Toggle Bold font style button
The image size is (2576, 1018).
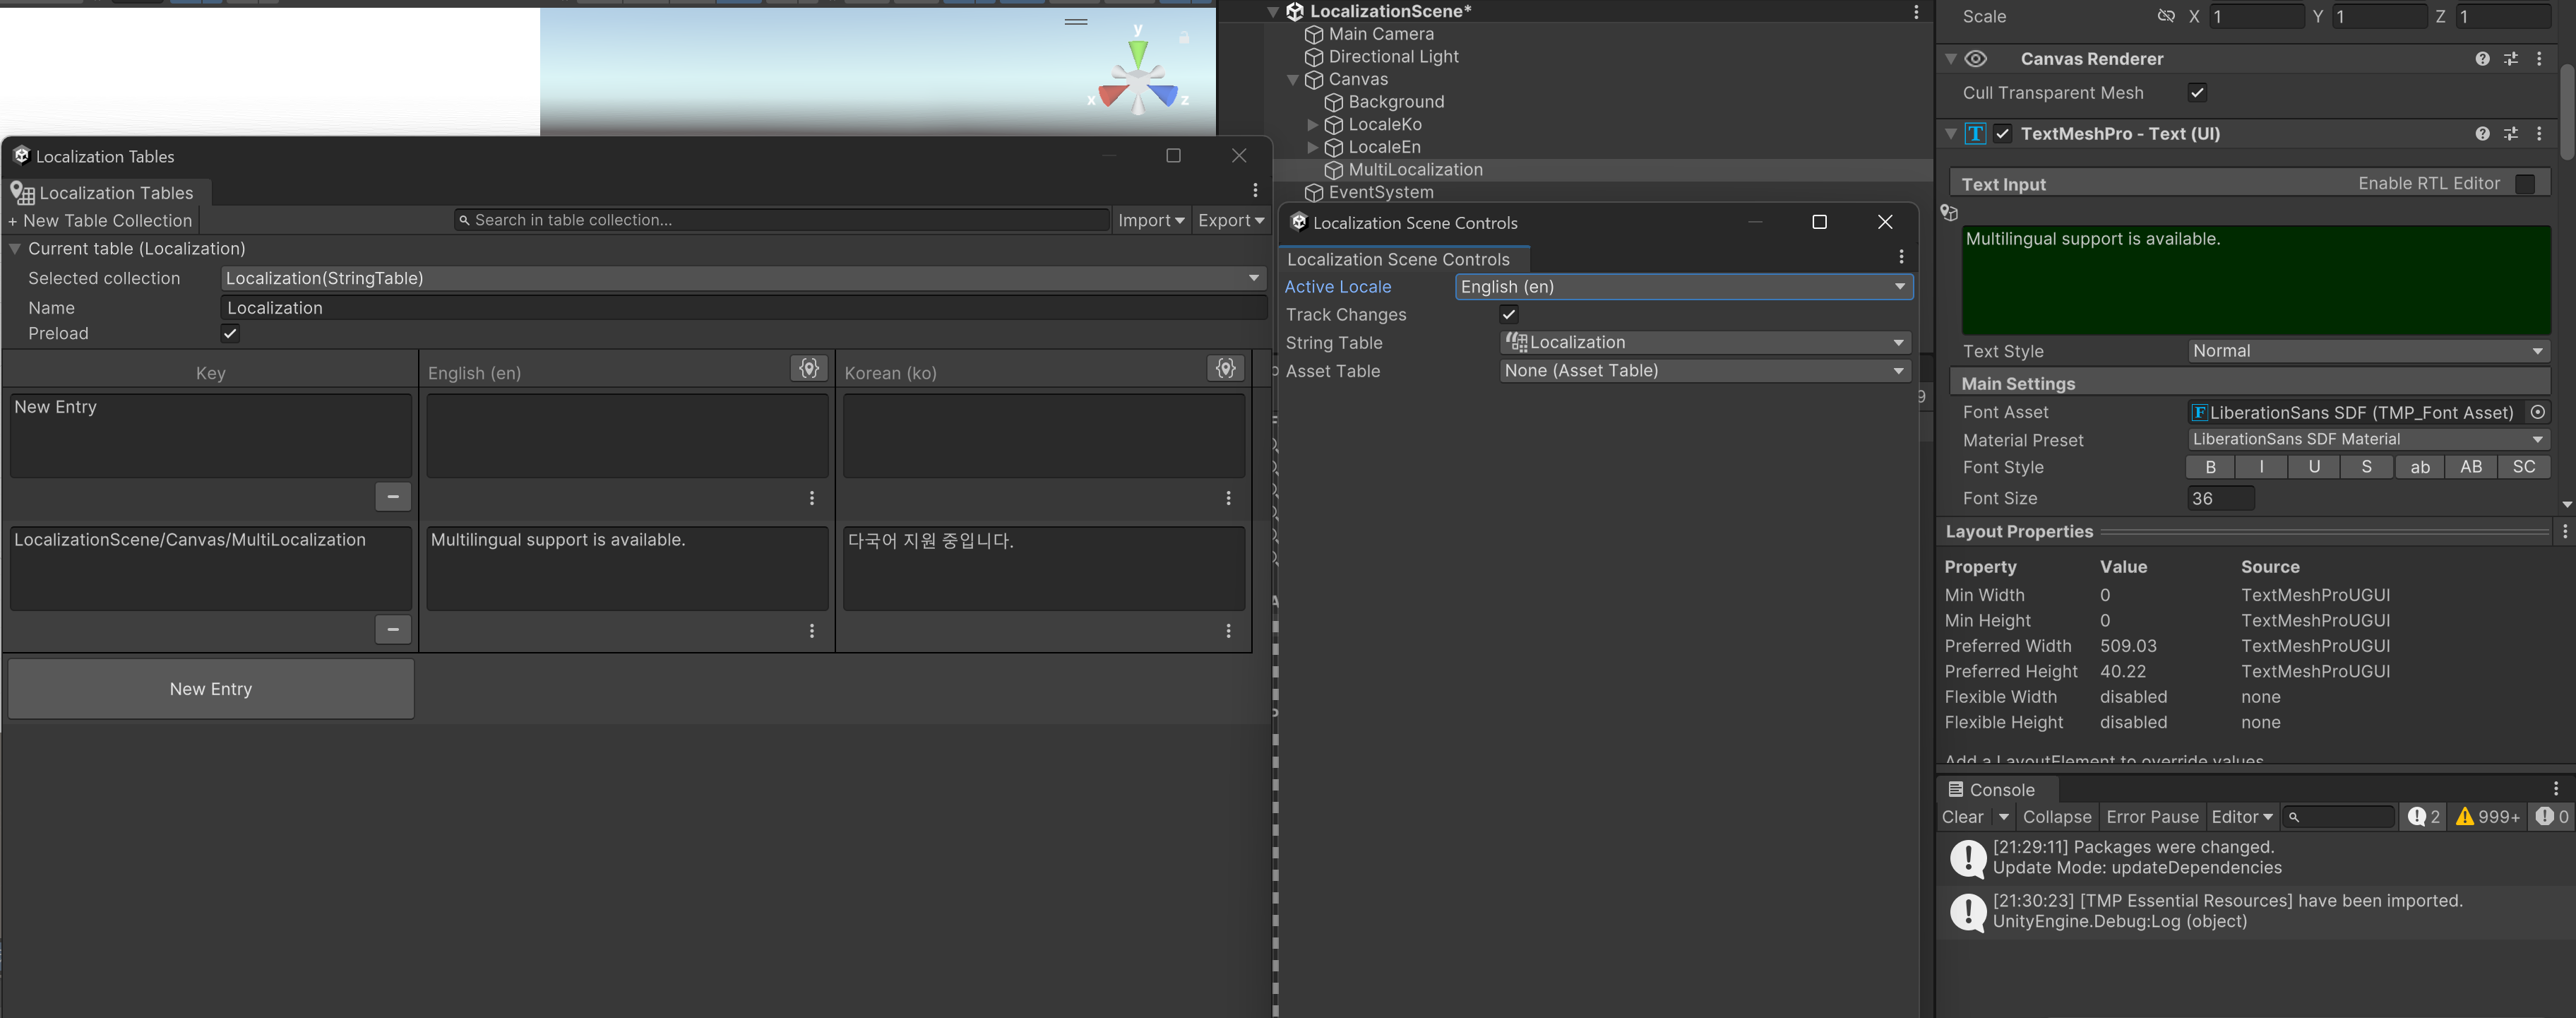coord(2210,467)
